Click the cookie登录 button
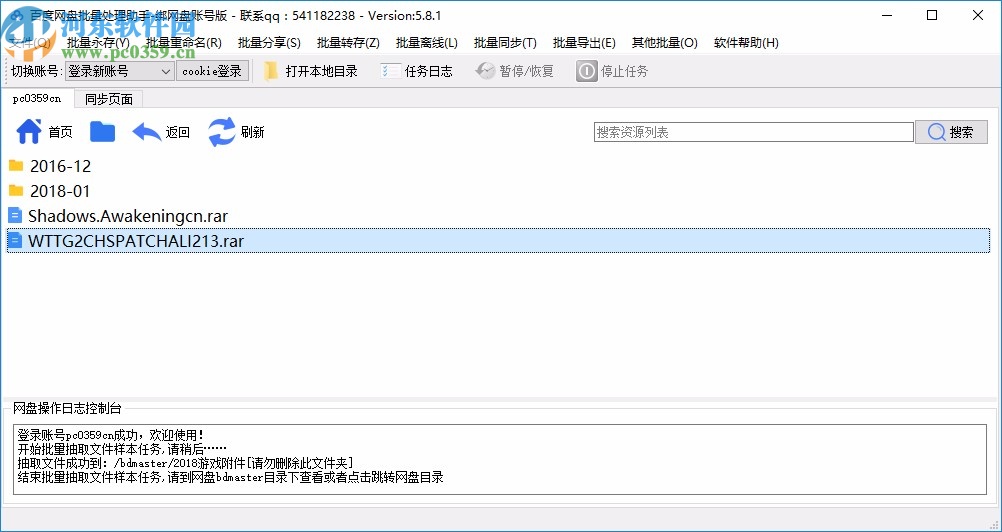Viewport: 1002px width, 532px height. coord(212,72)
